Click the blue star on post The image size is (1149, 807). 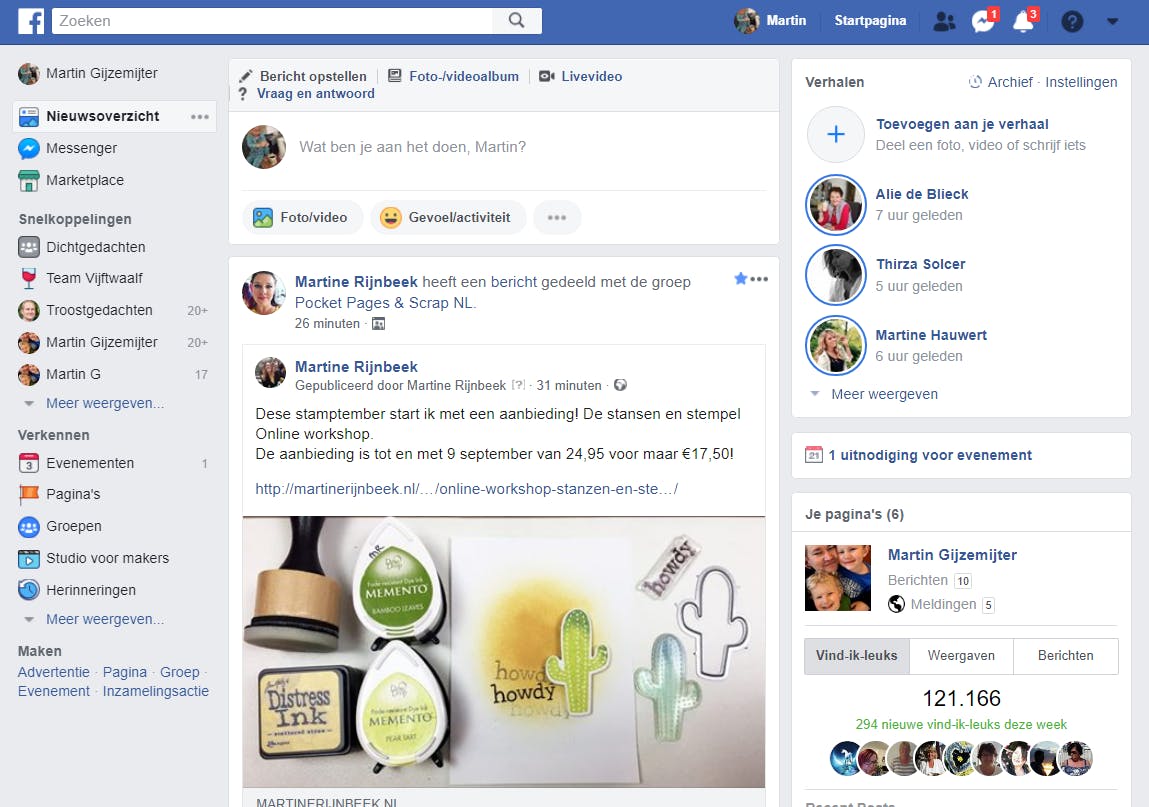(741, 279)
